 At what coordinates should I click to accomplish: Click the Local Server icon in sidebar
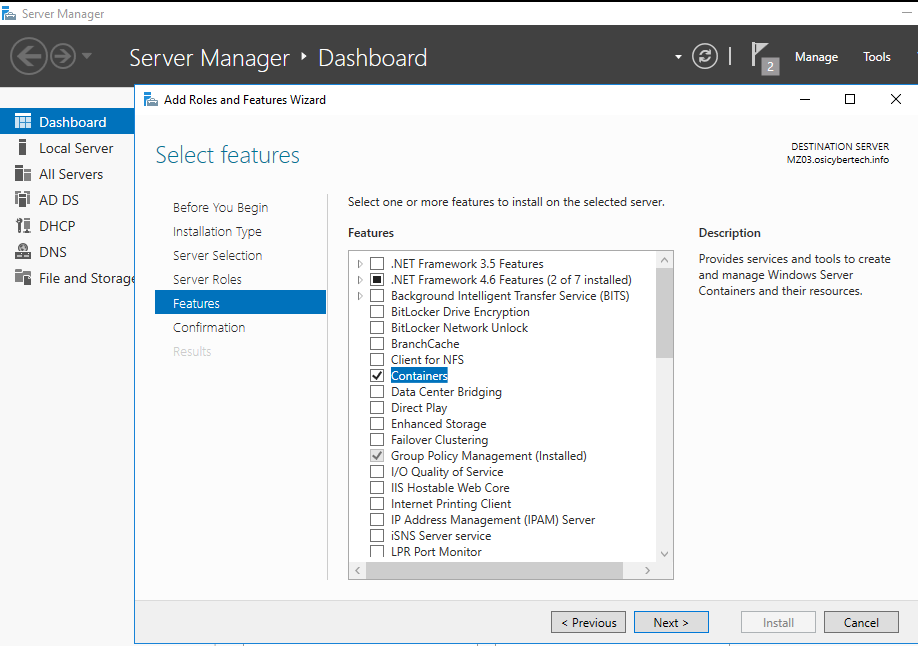[x=23, y=148]
